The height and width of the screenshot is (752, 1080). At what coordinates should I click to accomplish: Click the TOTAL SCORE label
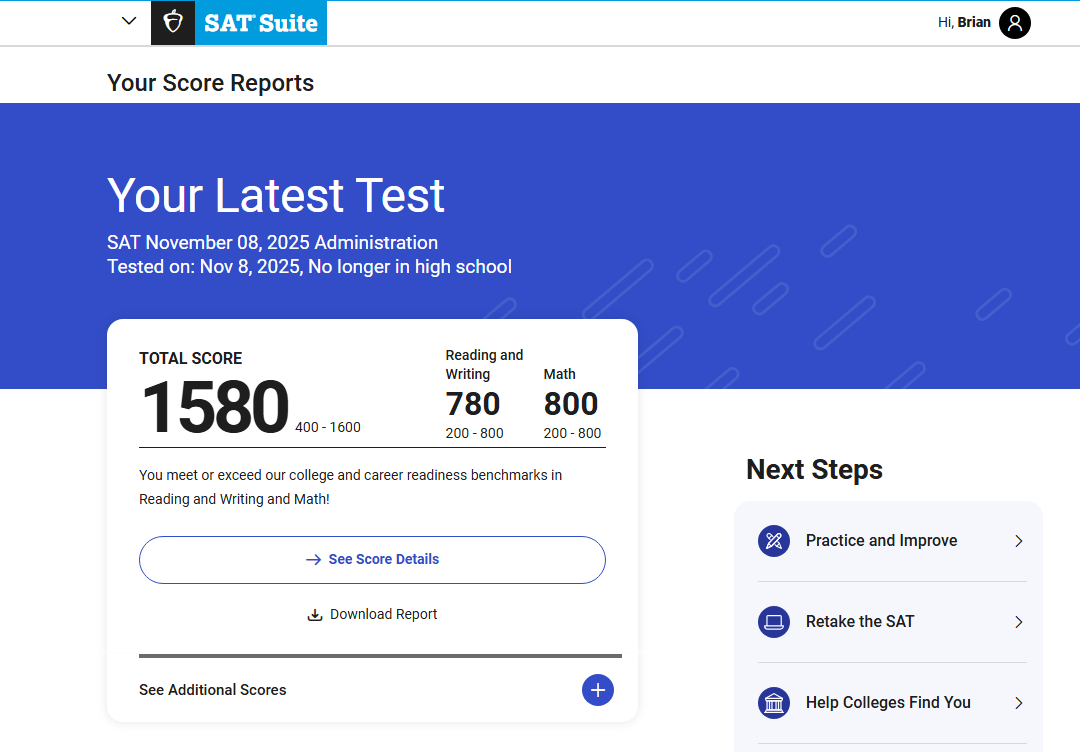click(191, 359)
